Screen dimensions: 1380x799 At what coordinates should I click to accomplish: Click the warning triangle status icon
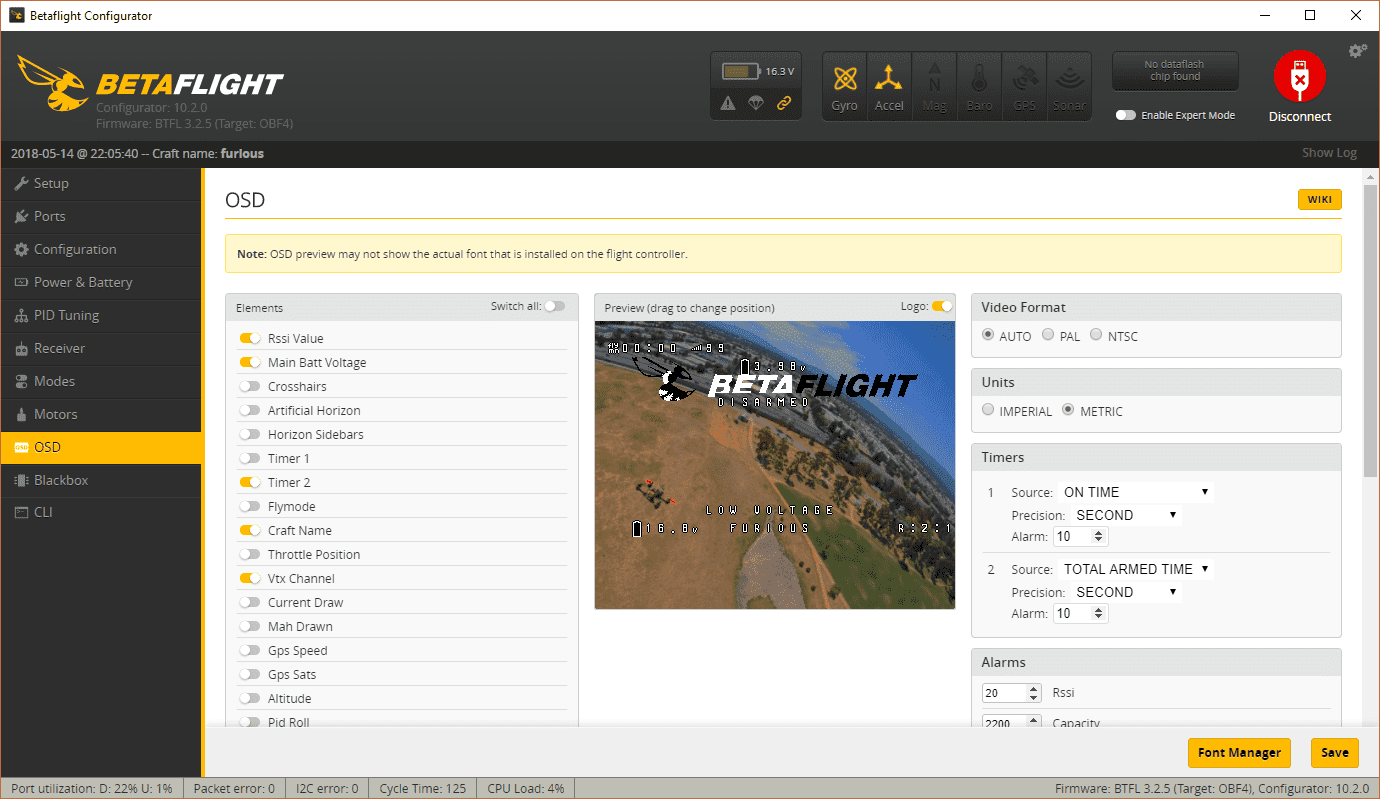pyautogui.click(x=728, y=103)
